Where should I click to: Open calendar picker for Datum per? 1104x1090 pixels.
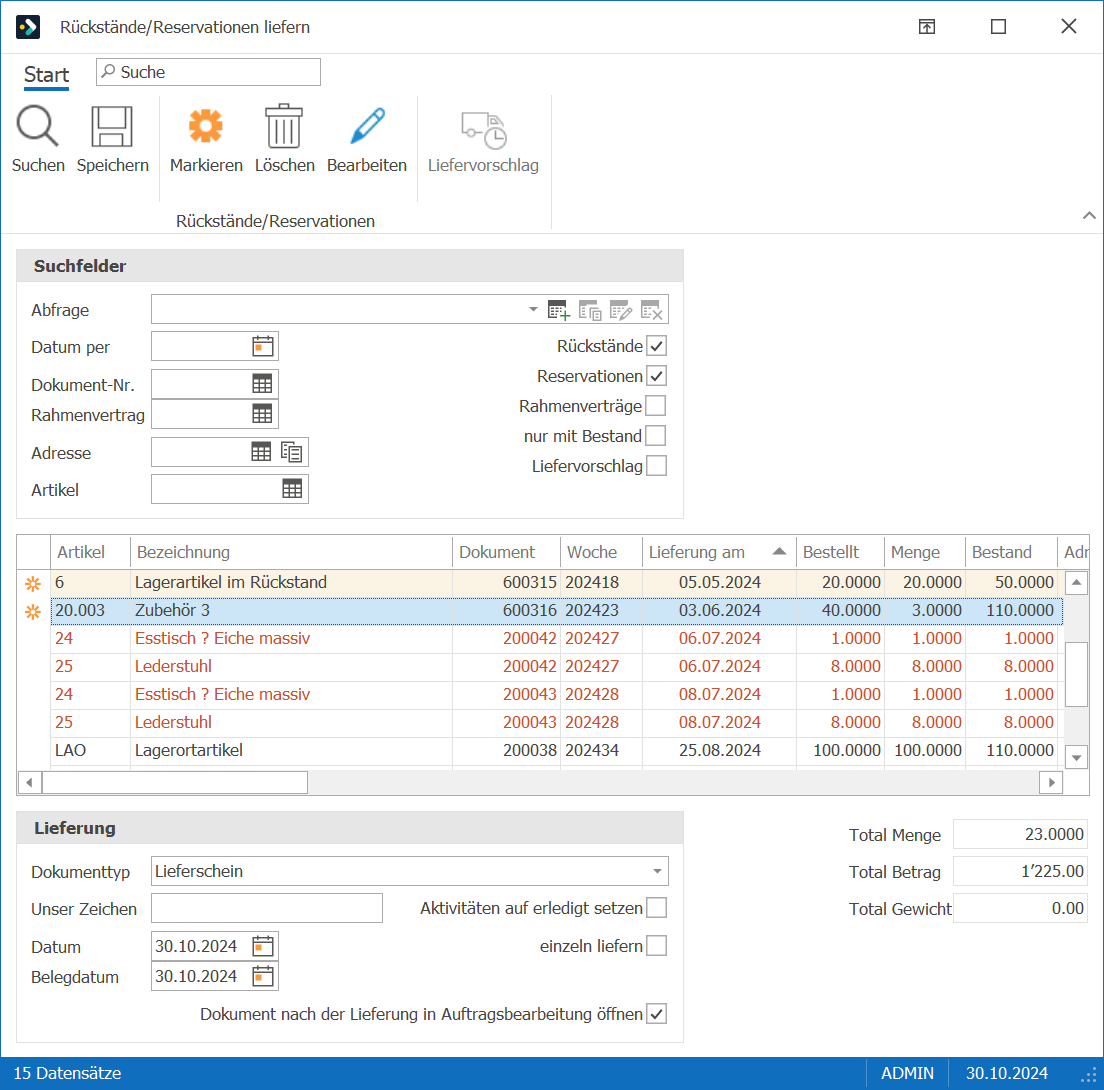263,346
